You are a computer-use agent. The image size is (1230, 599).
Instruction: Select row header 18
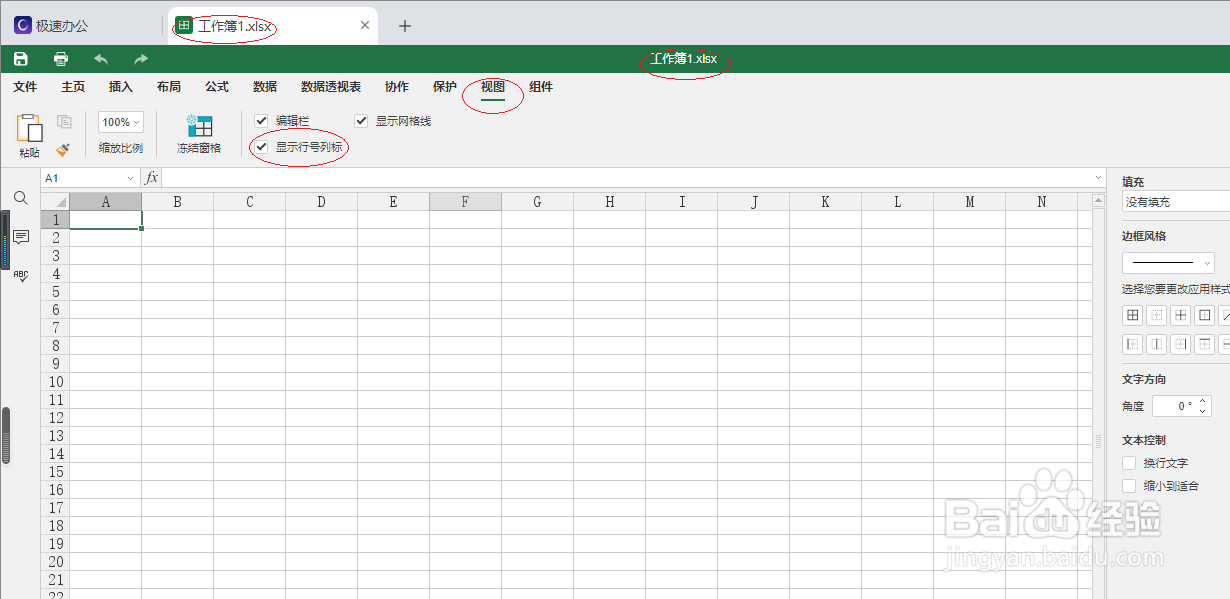pyautogui.click(x=55, y=526)
